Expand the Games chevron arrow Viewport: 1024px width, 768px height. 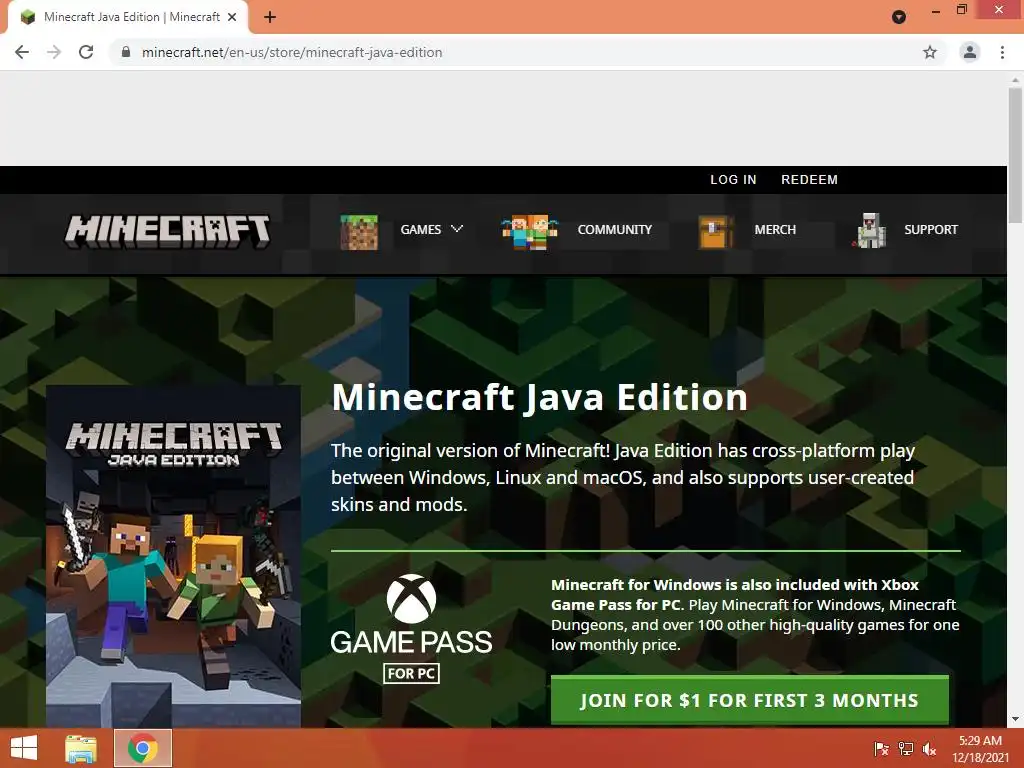coord(457,229)
